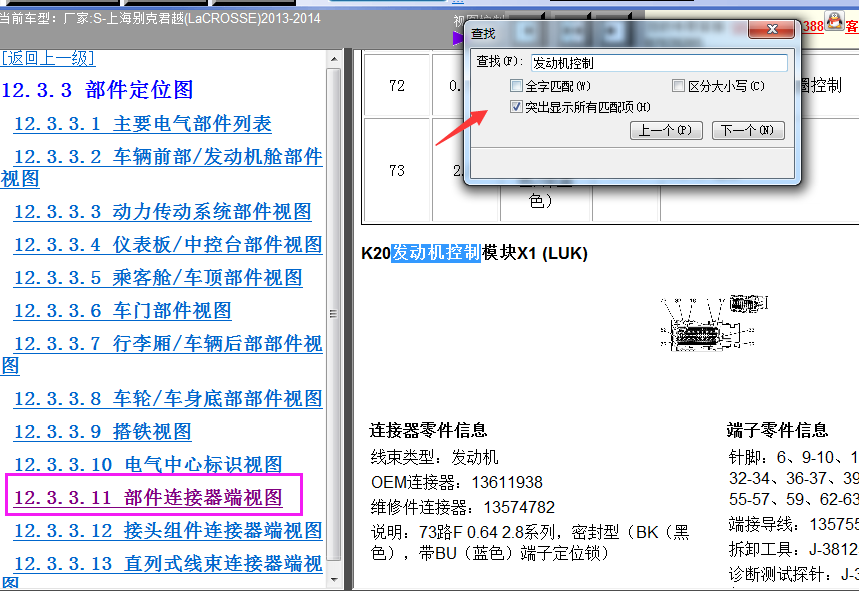Open 12.3.3.1 主要电气部件列表
The image size is (859, 591).
pyautogui.click(x=142, y=124)
